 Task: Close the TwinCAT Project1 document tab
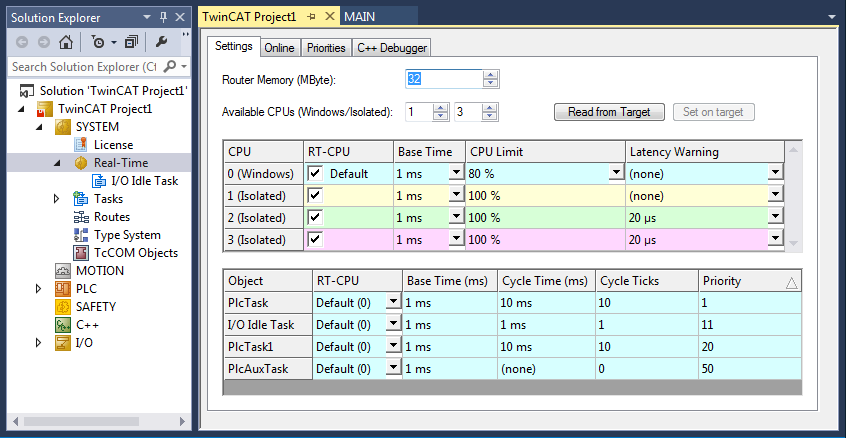point(329,17)
